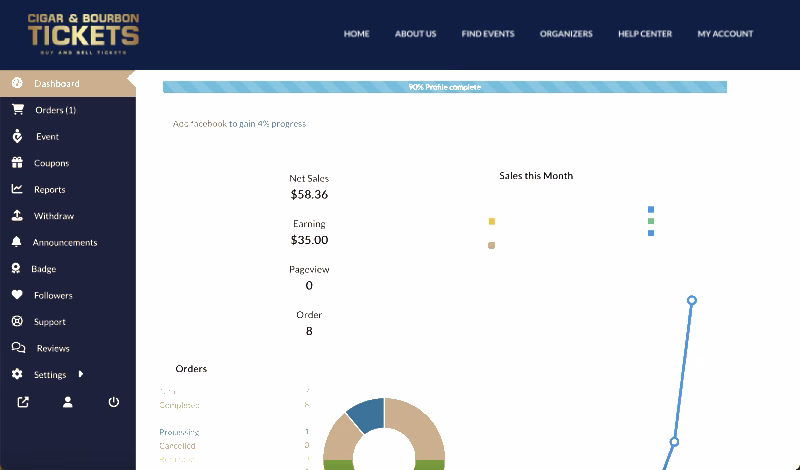Open the external link icon in sidebar
This screenshot has width=800, height=470.
[x=23, y=402]
